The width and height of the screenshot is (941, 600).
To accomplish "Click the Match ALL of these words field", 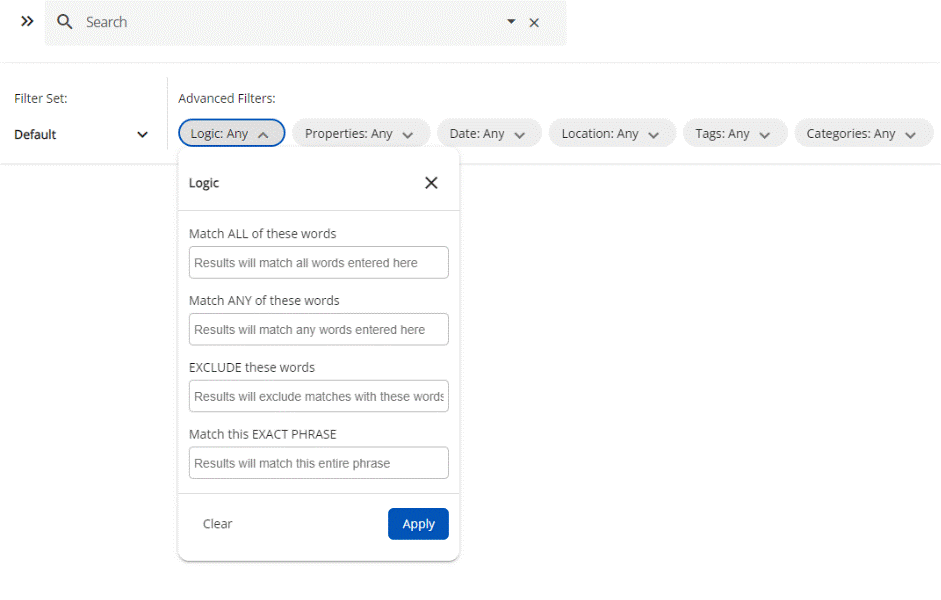I will tap(318, 263).
